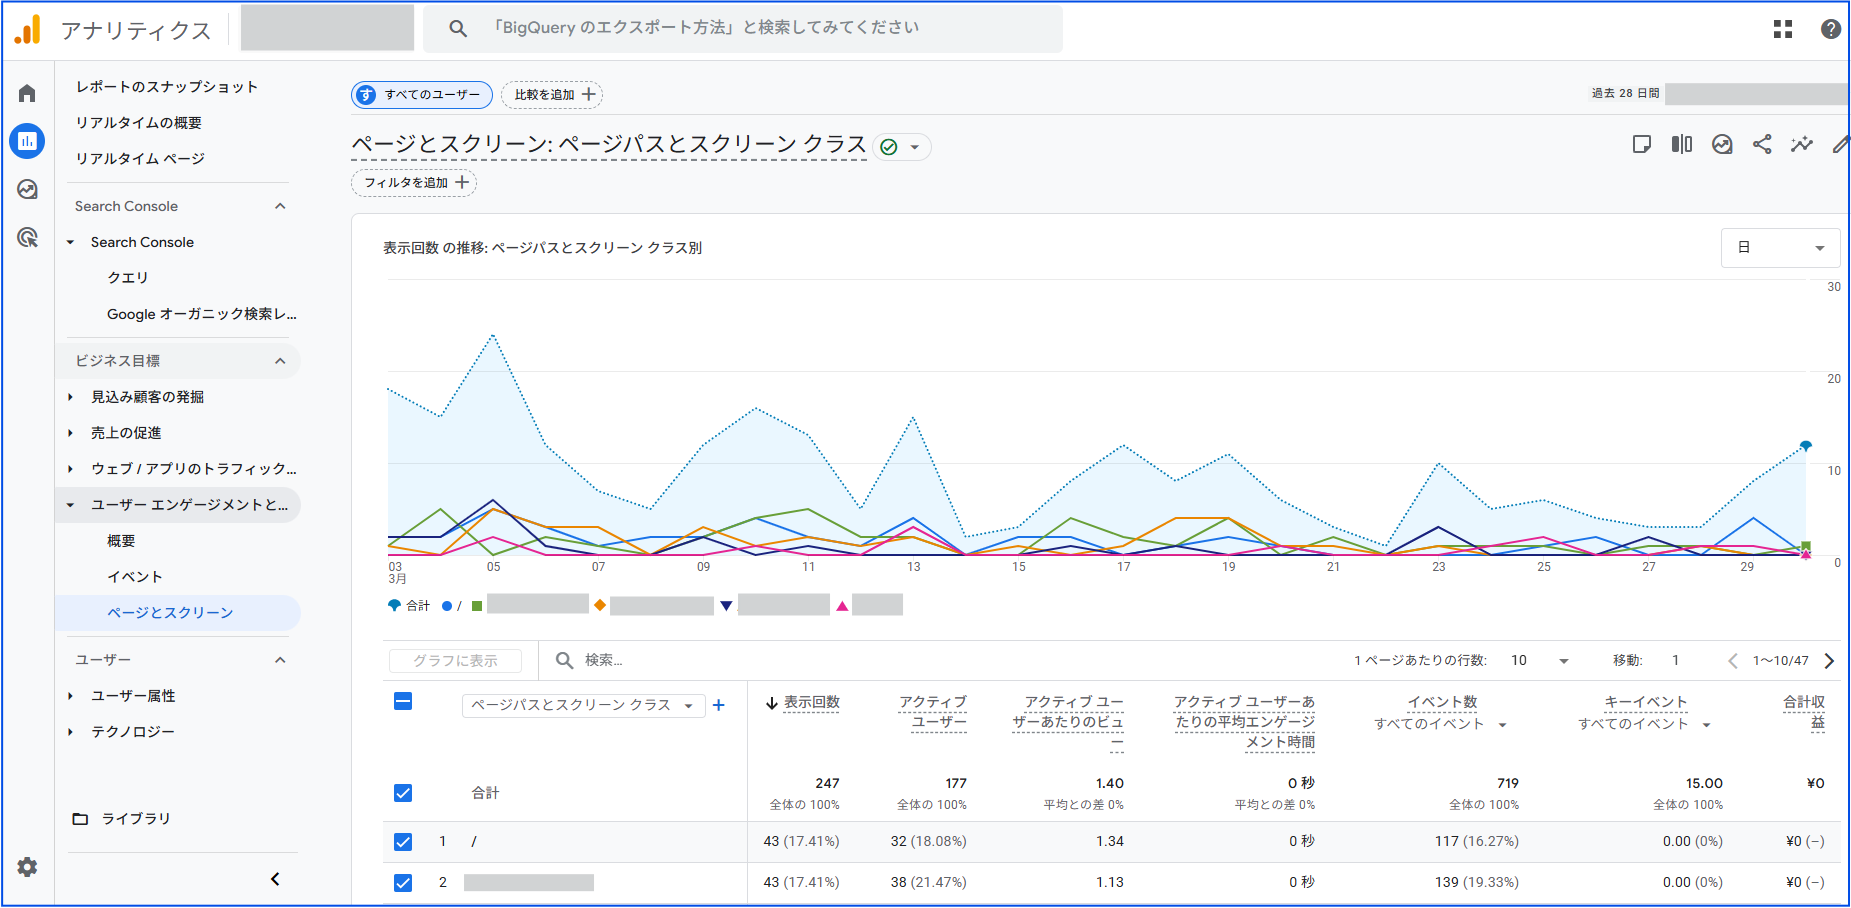The height and width of the screenshot is (908, 1851).
Task: Open the Explore icon in left rail
Action: point(27,189)
